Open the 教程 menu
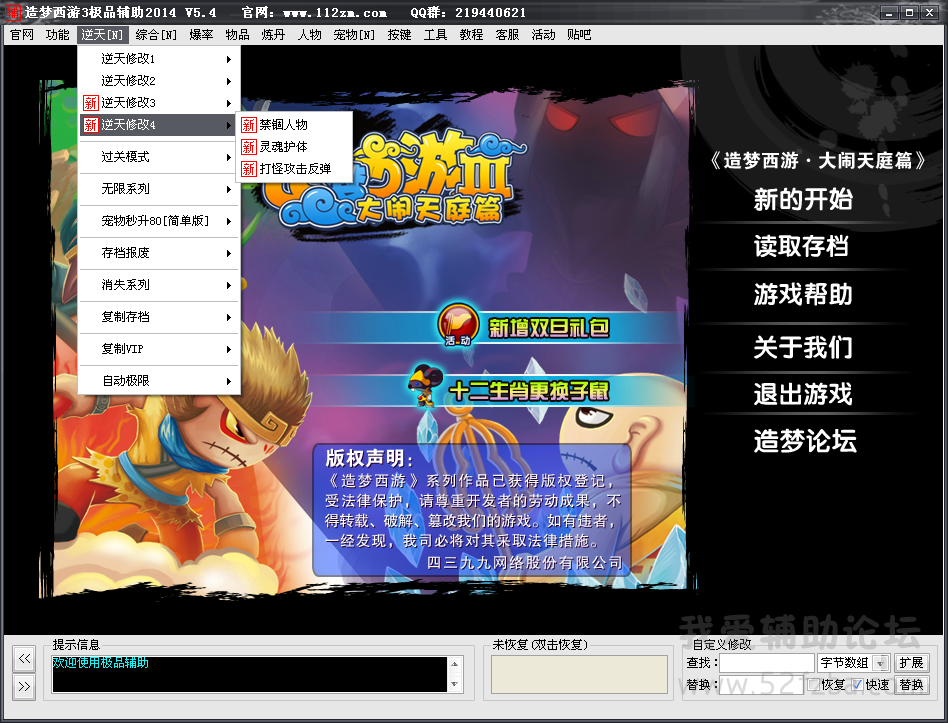This screenshot has width=948, height=723. coord(471,35)
